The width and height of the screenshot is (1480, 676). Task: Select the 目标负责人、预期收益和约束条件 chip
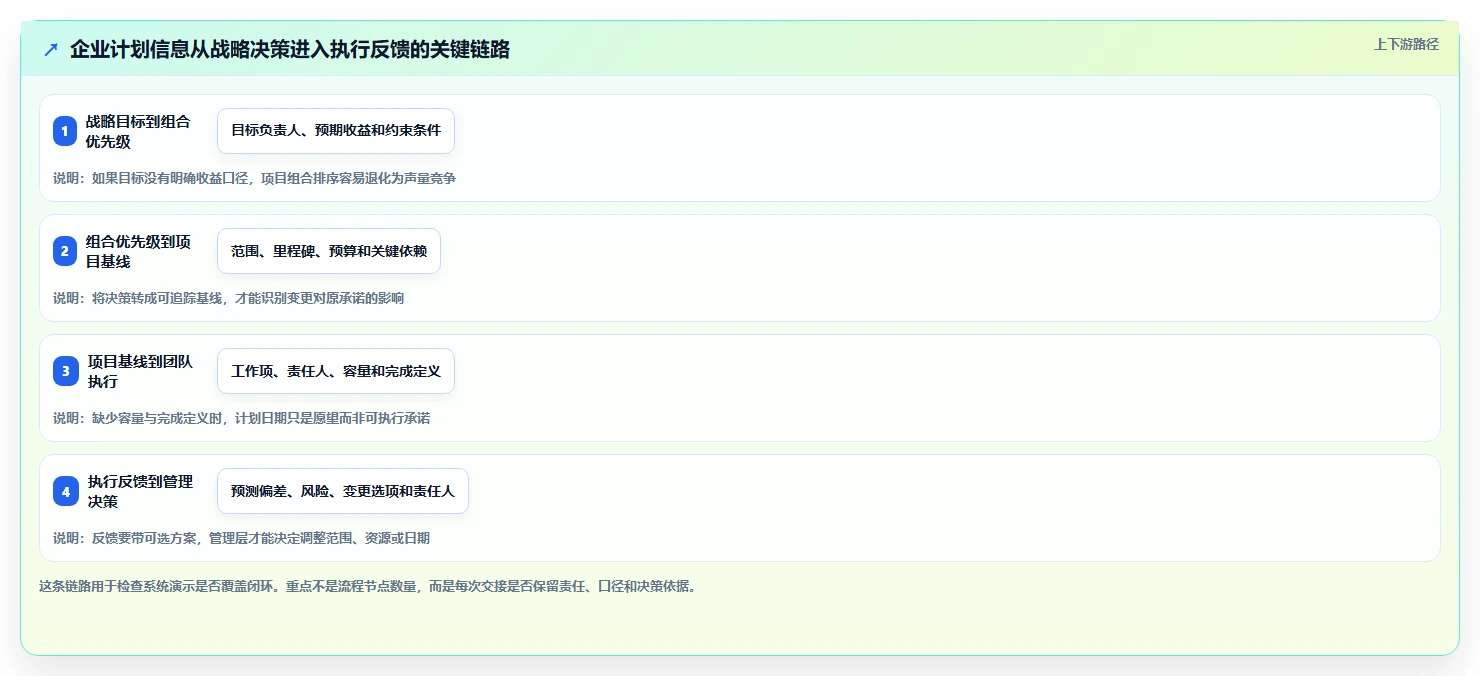tap(336, 131)
